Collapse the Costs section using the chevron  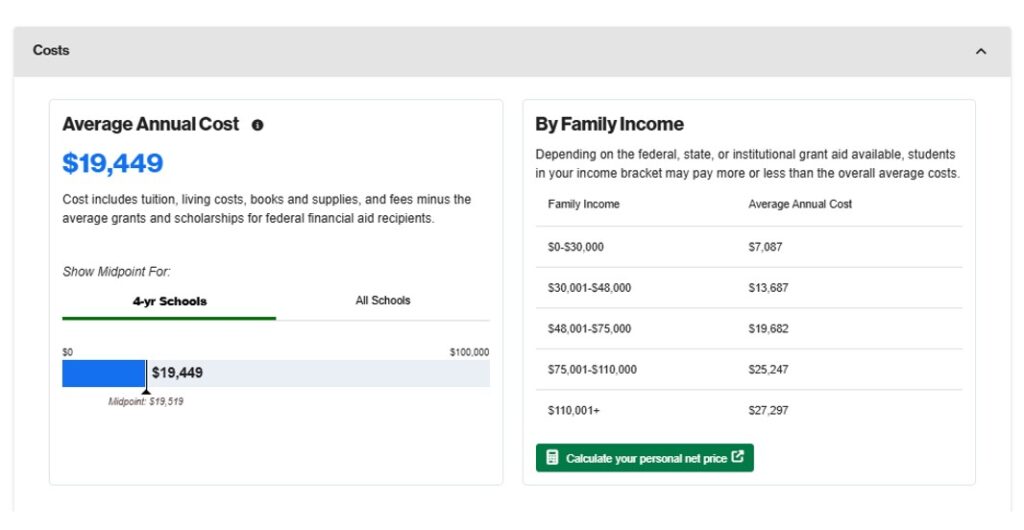click(x=980, y=51)
